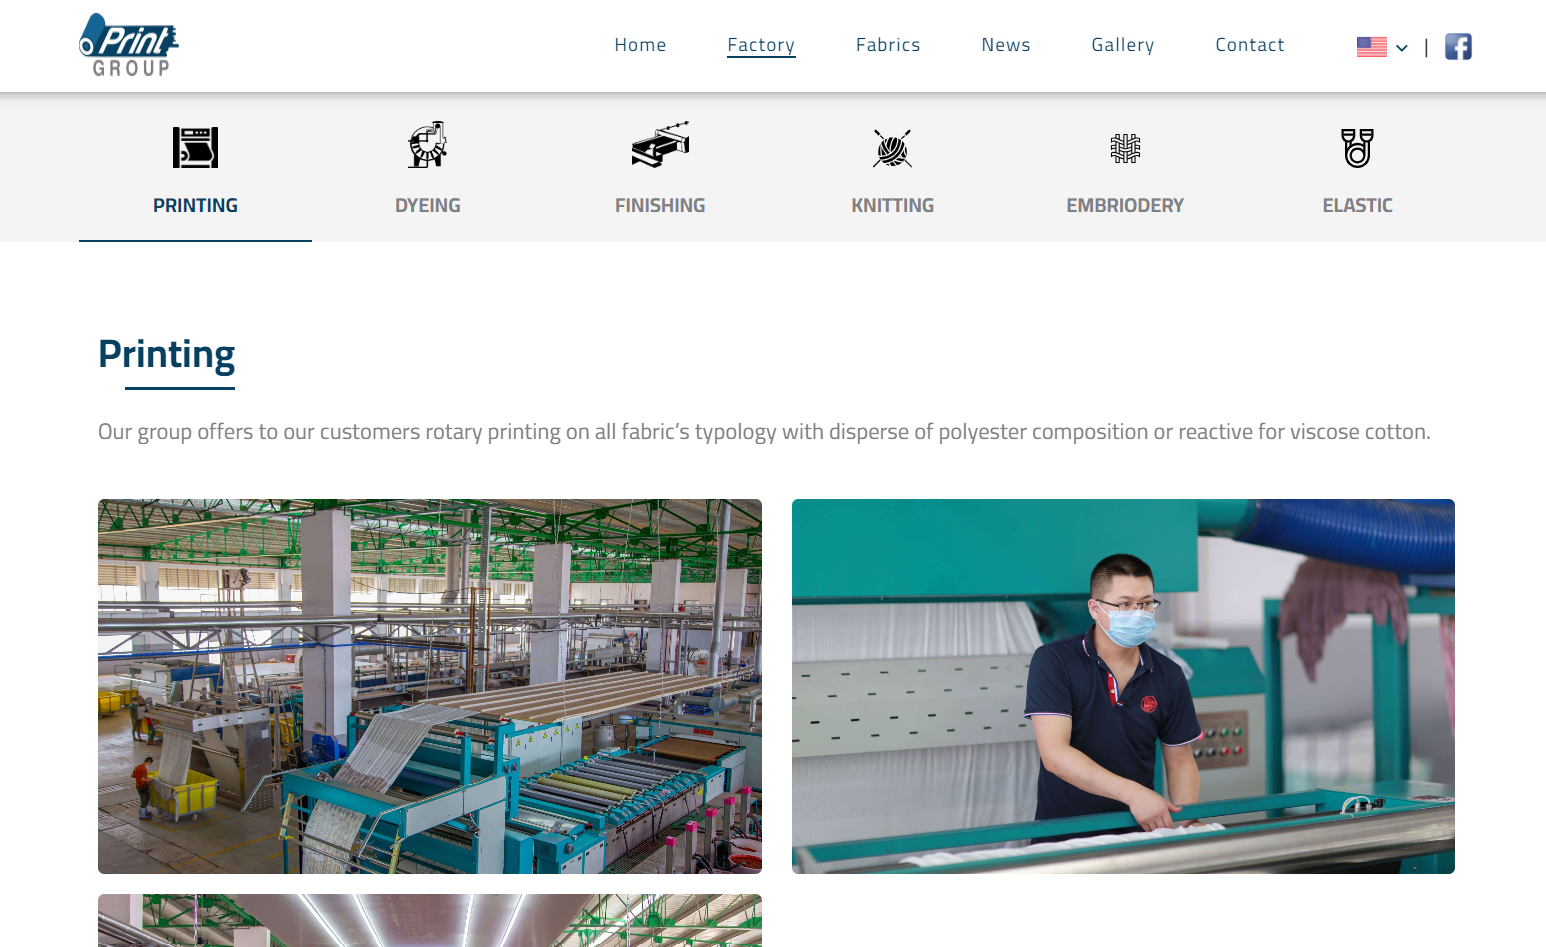Click the US flag language icon

[1372, 47]
